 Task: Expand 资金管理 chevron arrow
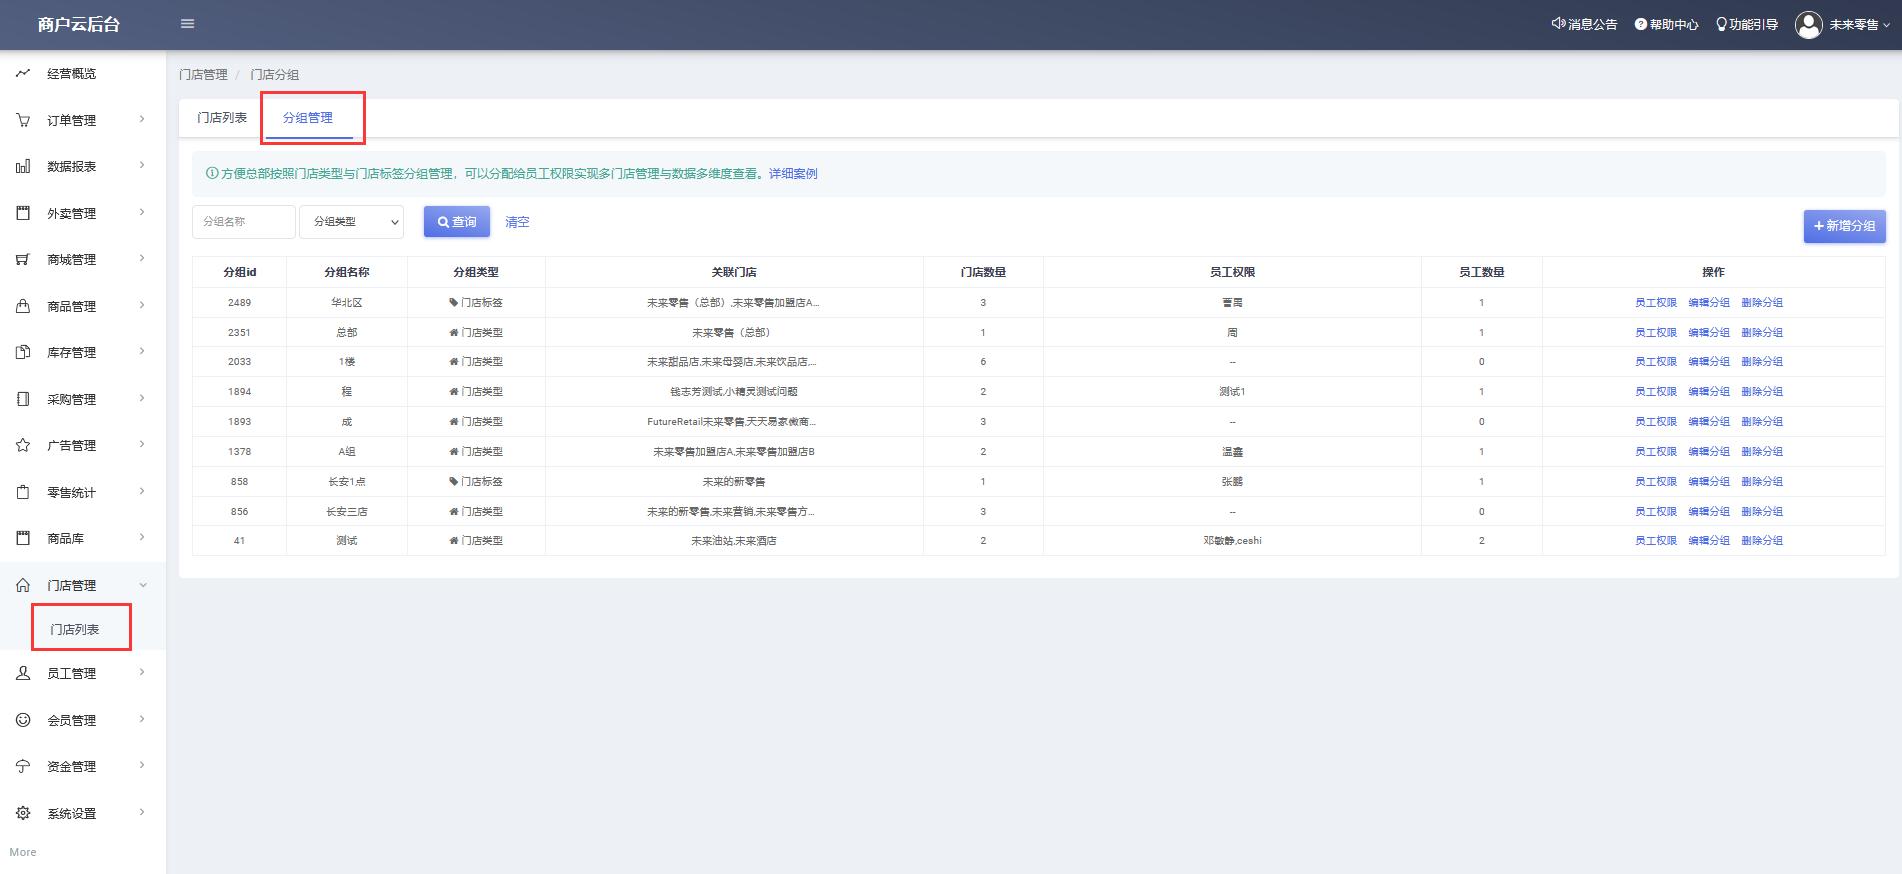tap(142, 765)
